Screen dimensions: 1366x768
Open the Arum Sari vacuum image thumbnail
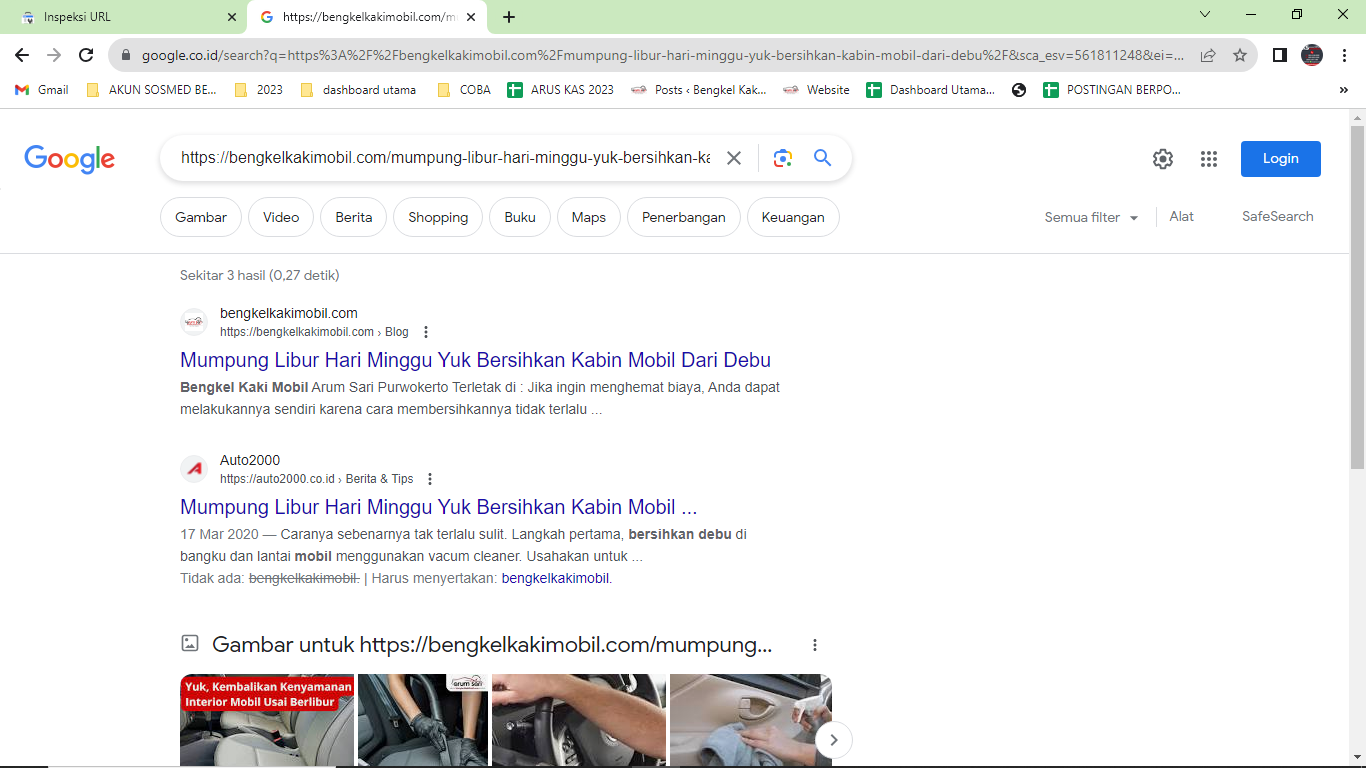point(423,720)
